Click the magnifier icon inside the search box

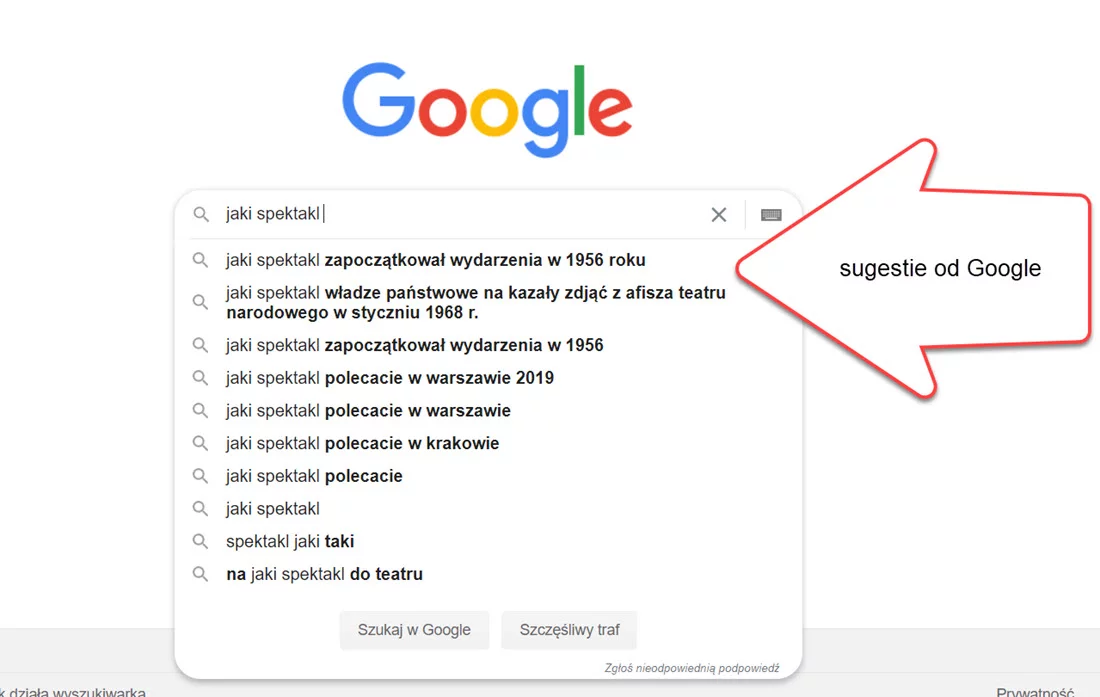200,214
